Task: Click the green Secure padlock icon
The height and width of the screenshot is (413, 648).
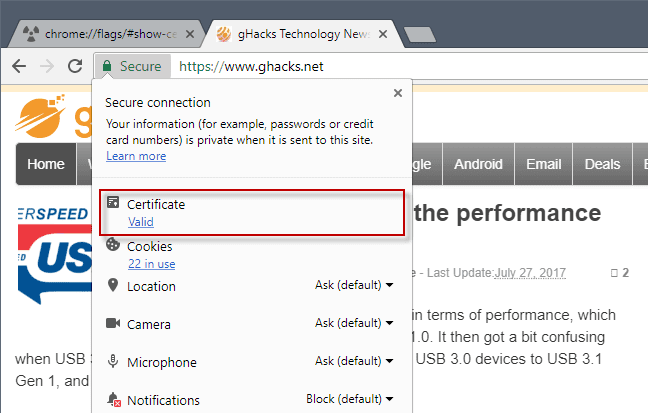Action: click(x=107, y=66)
